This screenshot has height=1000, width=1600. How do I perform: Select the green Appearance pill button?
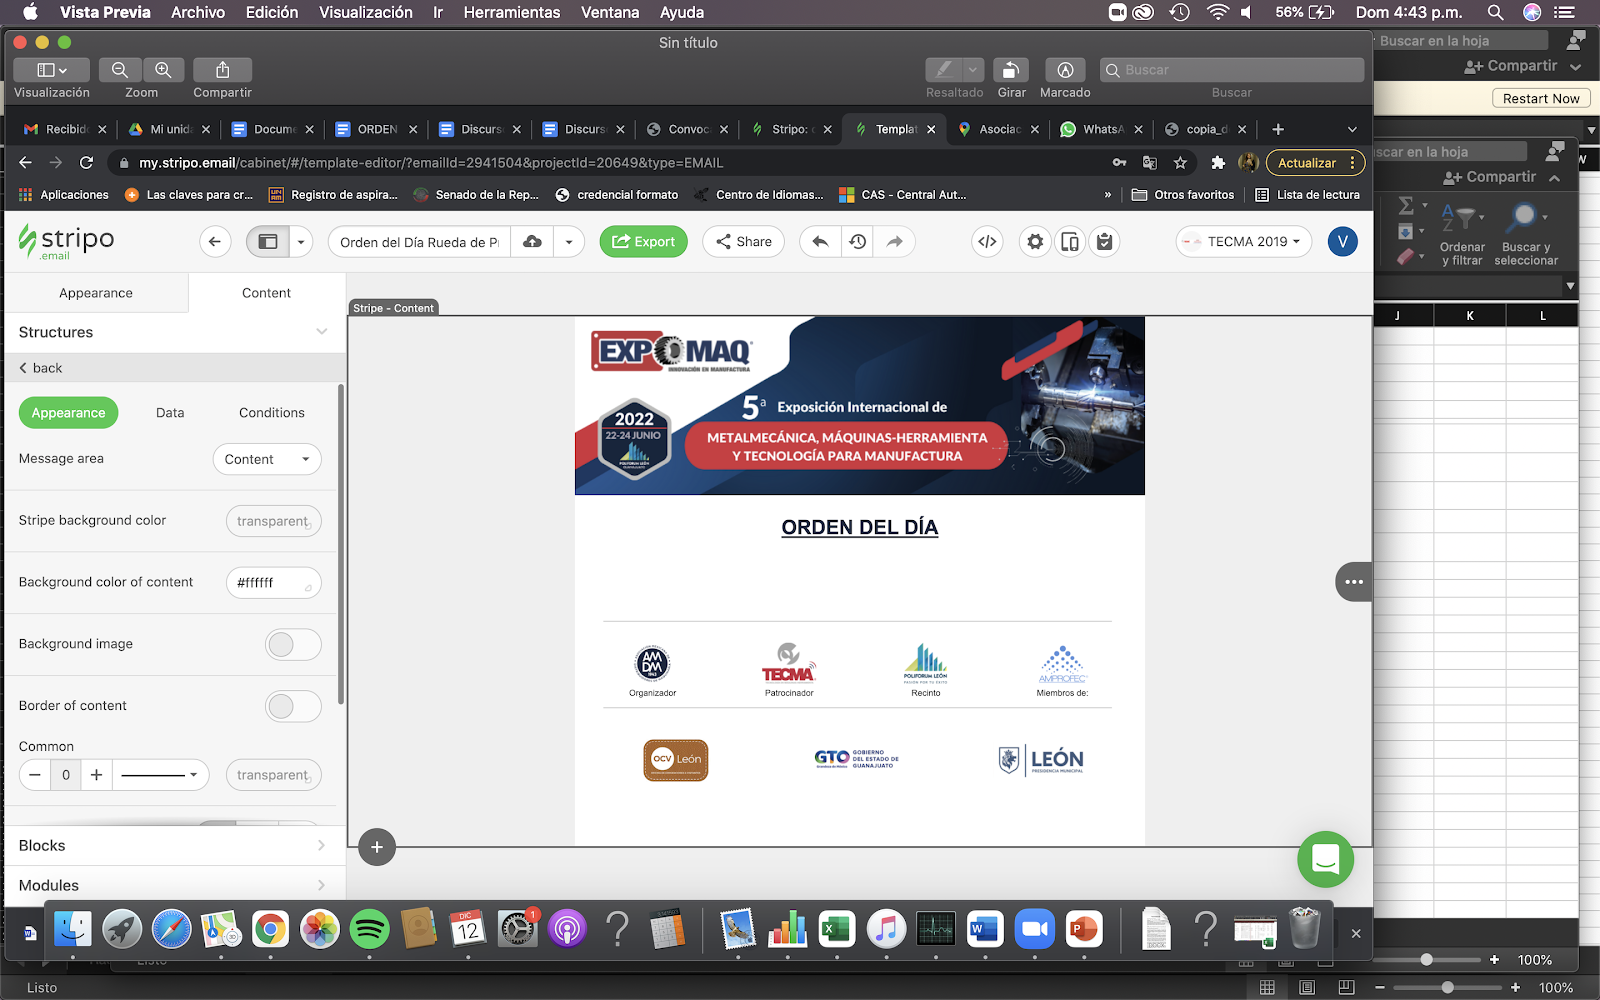pos(68,412)
